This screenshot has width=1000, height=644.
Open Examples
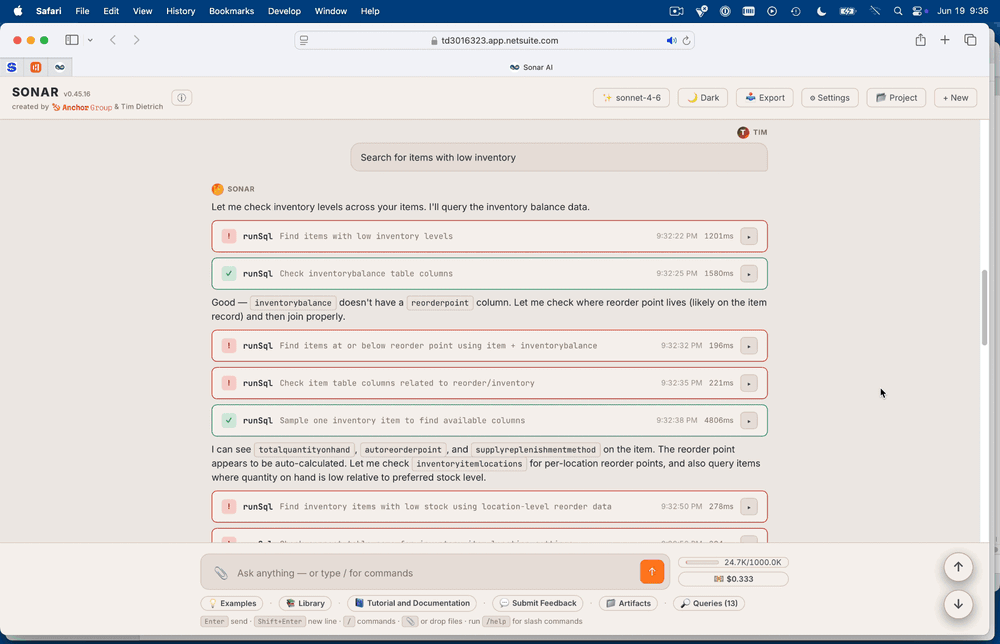point(232,603)
